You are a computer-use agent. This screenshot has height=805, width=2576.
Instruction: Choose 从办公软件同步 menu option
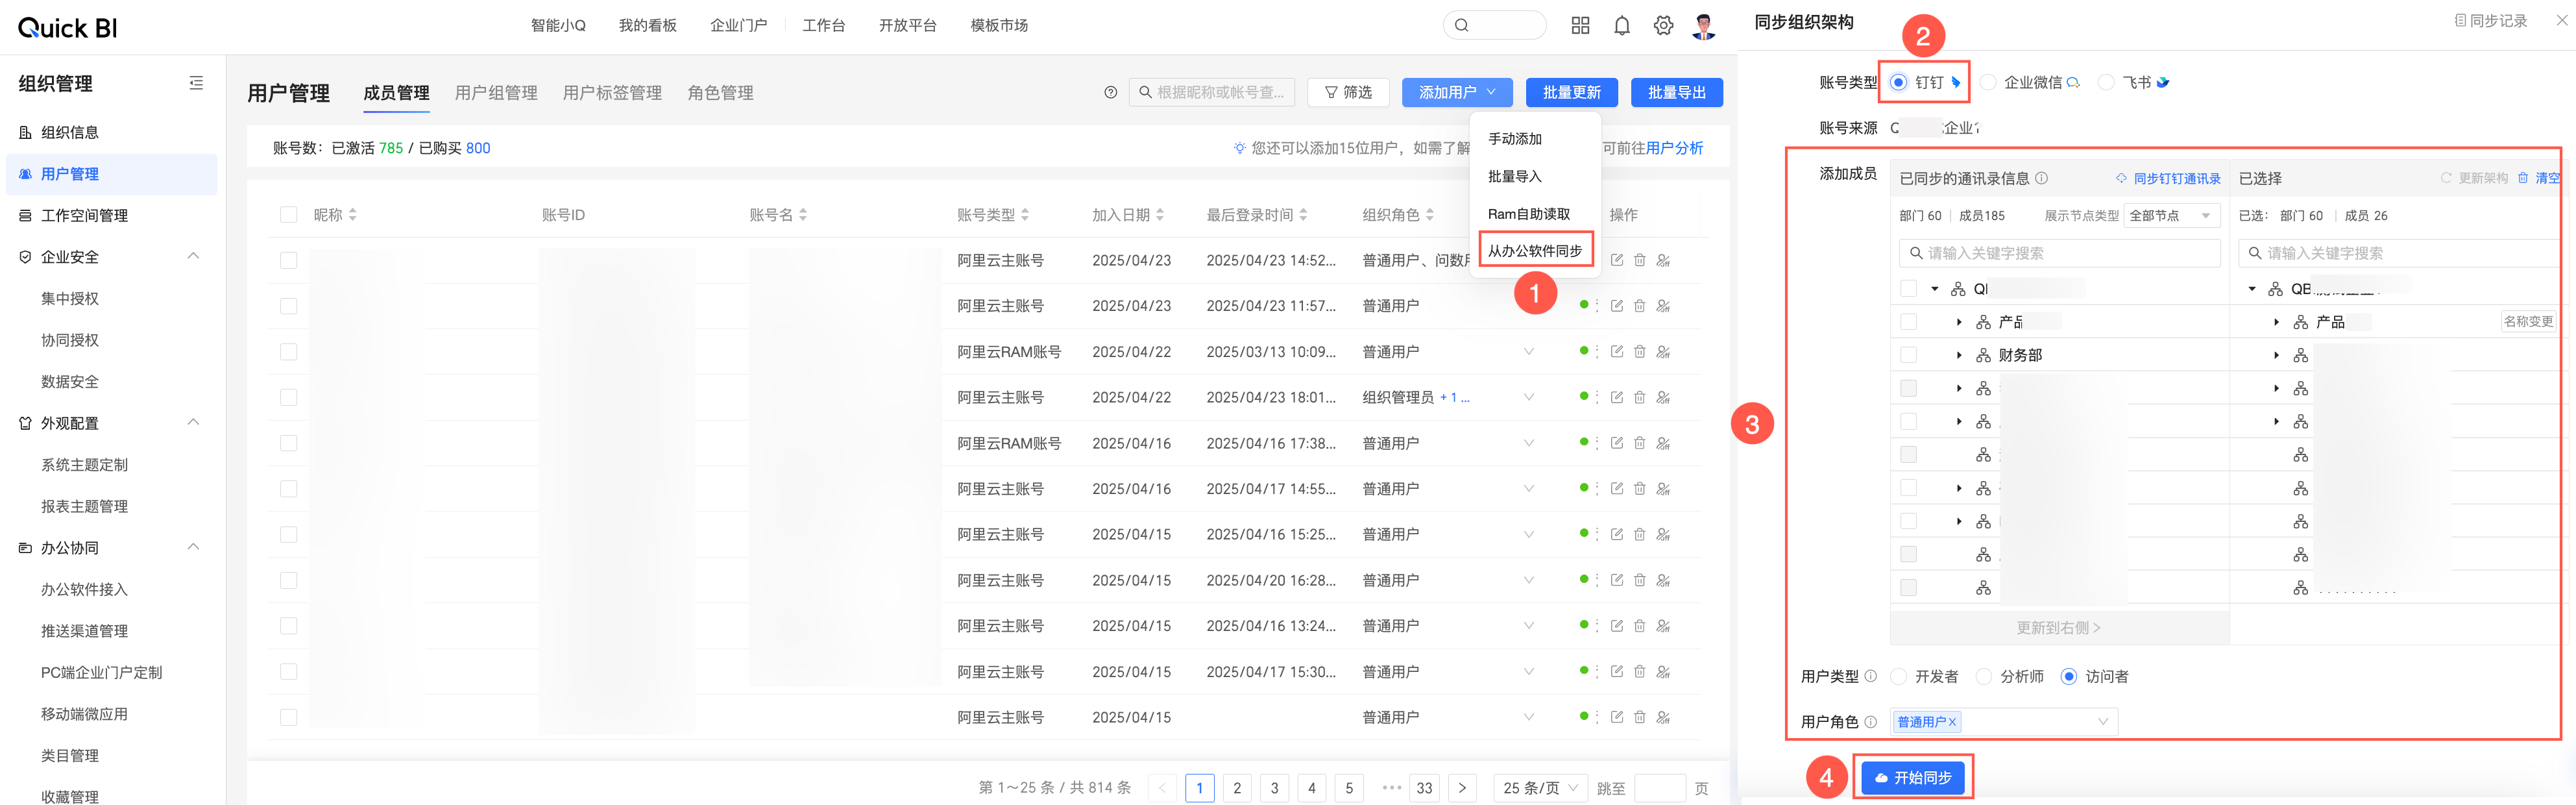[x=1534, y=251]
